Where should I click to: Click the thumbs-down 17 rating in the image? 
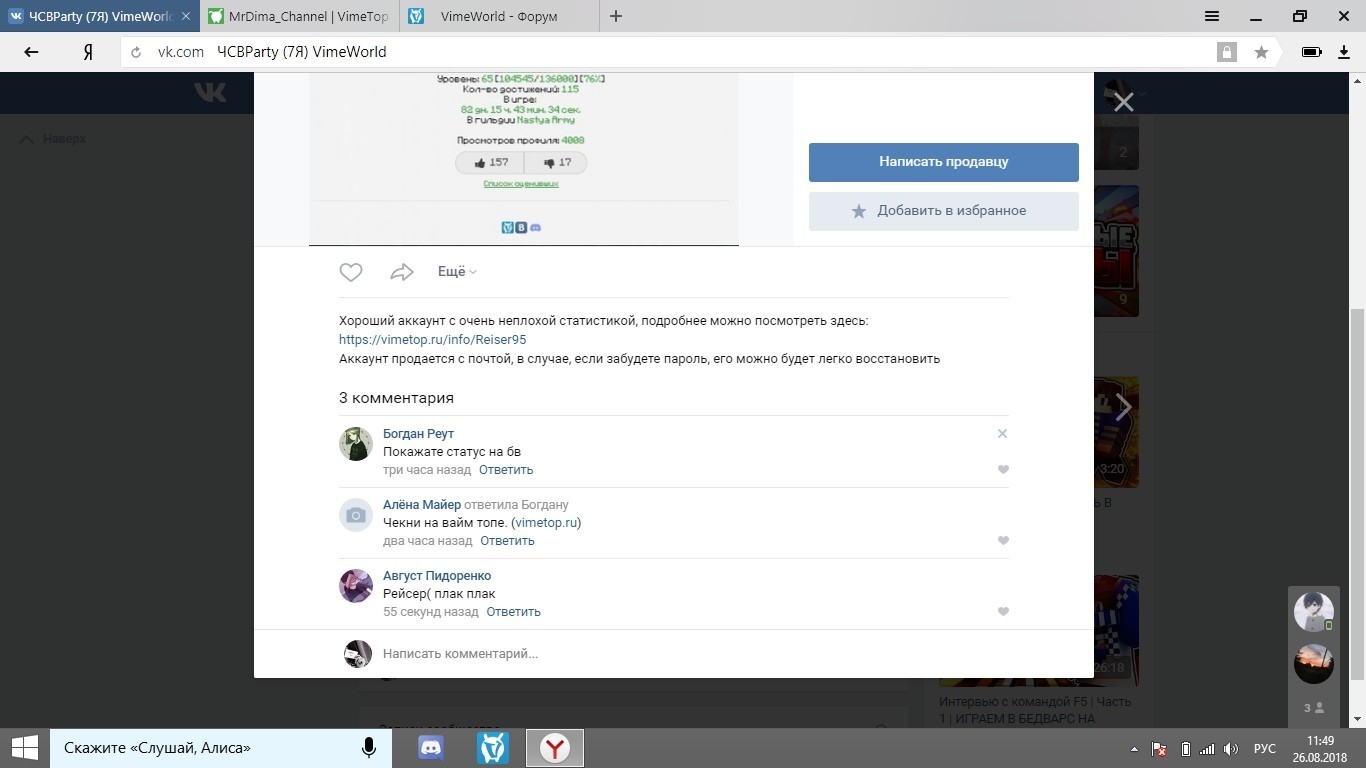pyautogui.click(x=556, y=163)
